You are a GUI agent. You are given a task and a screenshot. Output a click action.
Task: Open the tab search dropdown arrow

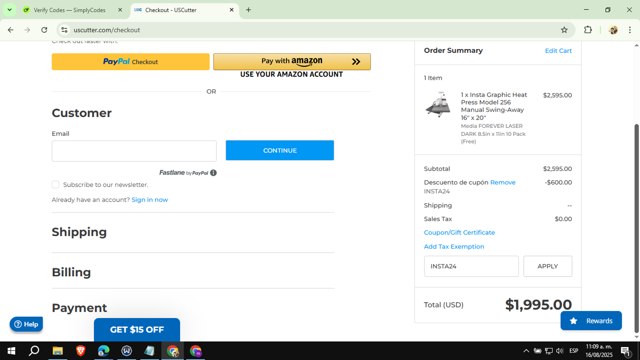coord(9,10)
